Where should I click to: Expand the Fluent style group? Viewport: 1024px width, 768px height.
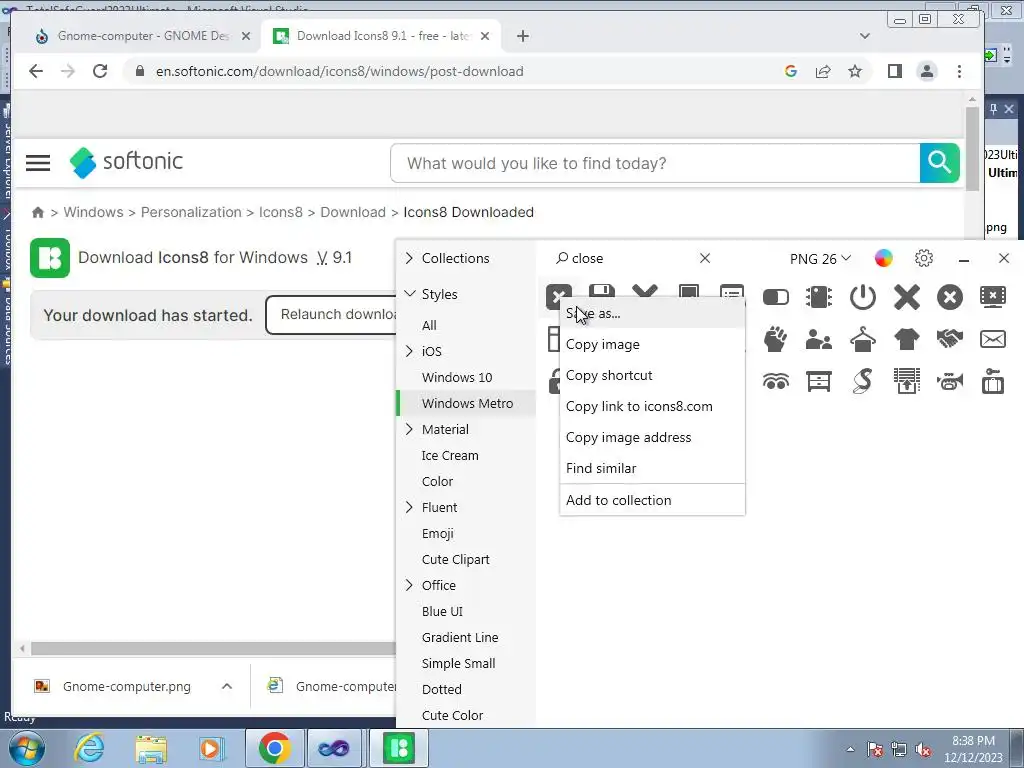[409, 507]
